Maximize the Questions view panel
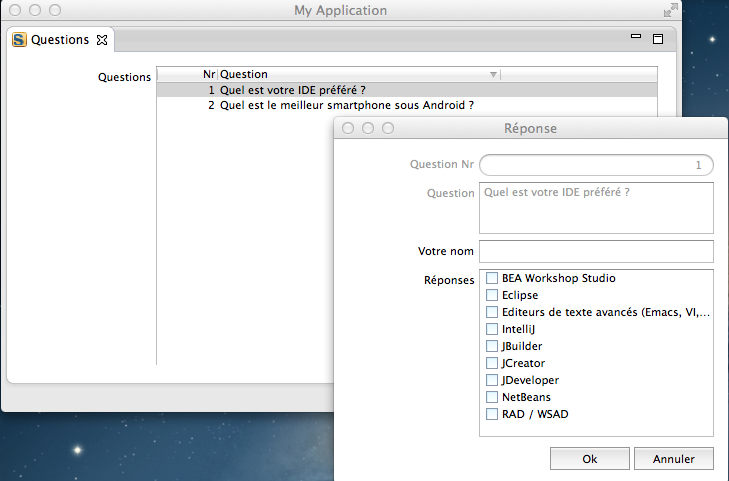 pos(658,39)
